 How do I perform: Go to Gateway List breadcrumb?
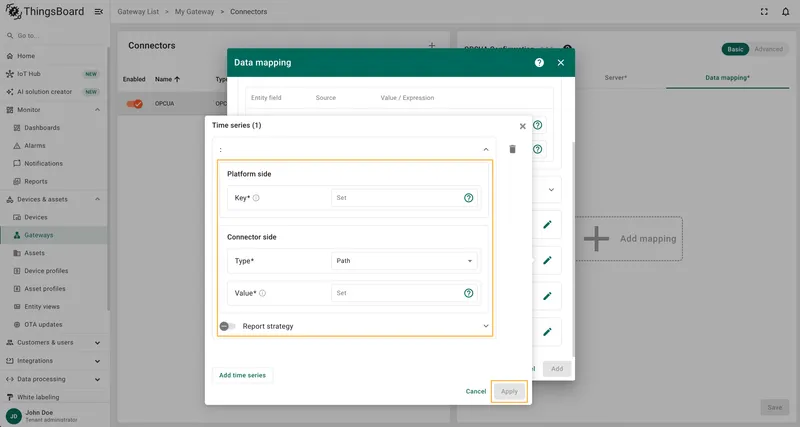[x=138, y=12]
